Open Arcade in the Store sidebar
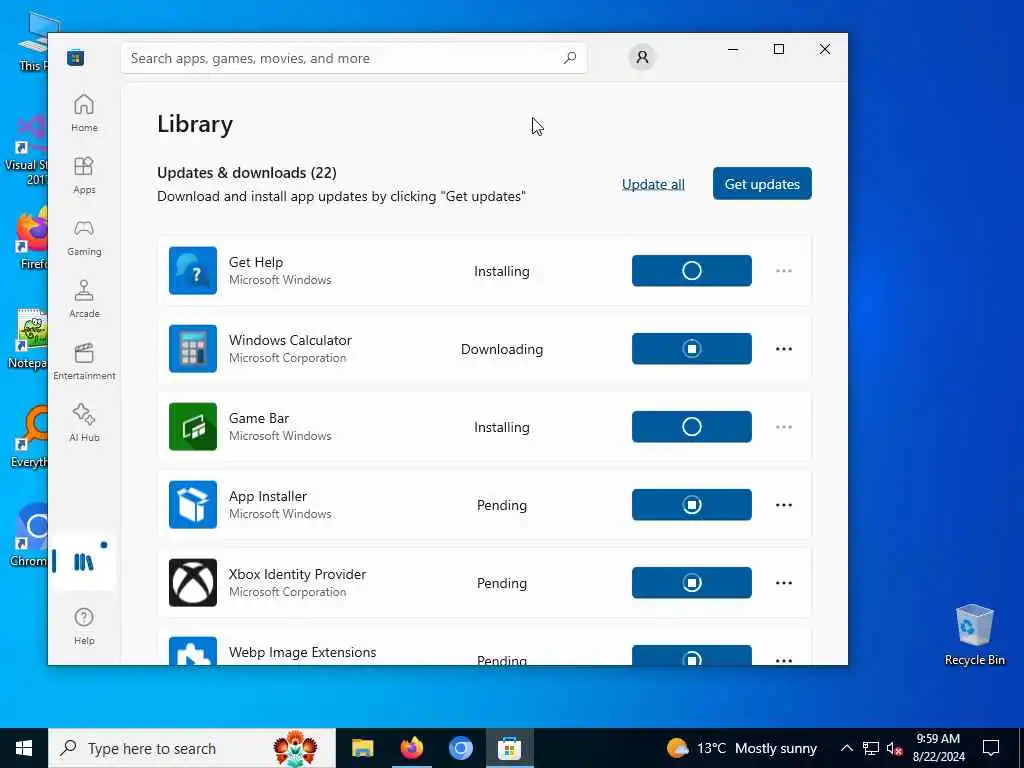 tap(84, 300)
